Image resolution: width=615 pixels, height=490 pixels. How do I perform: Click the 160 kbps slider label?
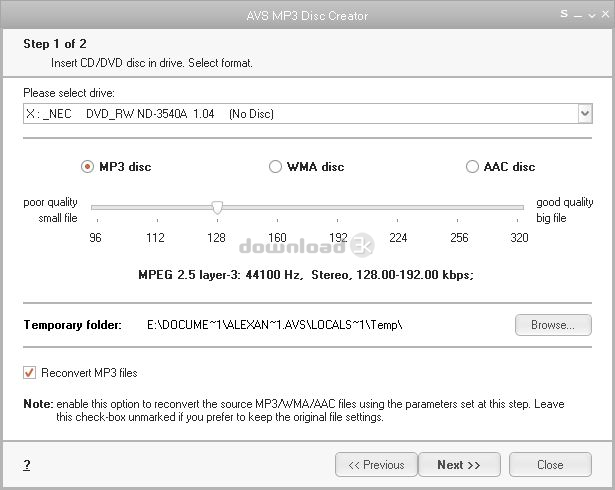pyautogui.click(x=277, y=238)
